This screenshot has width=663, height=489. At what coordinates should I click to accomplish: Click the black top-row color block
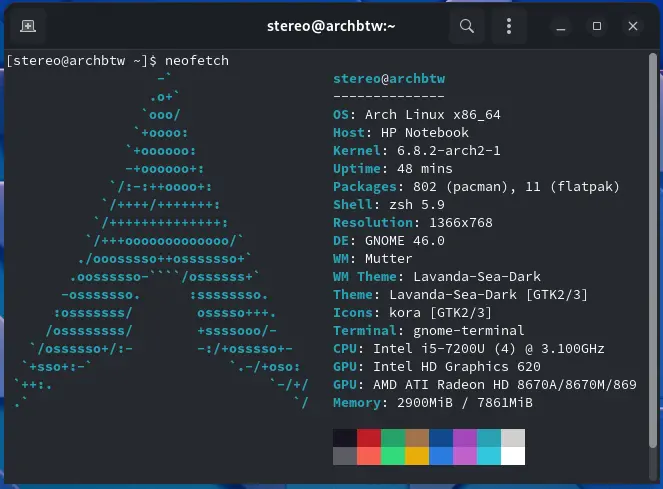coord(345,438)
